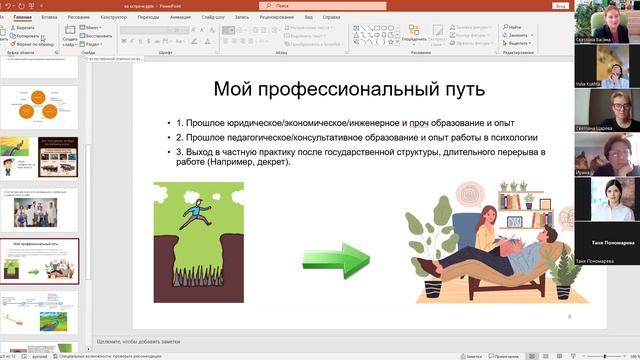Switch to Reading view icon in status bar
The height and width of the screenshot is (360, 640).
point(559,356)
